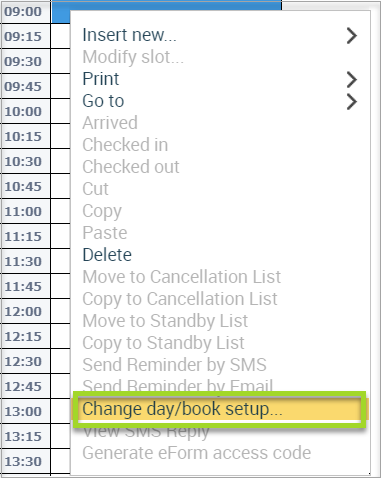Expand the Go to submenu arrow

click(352, 102)
